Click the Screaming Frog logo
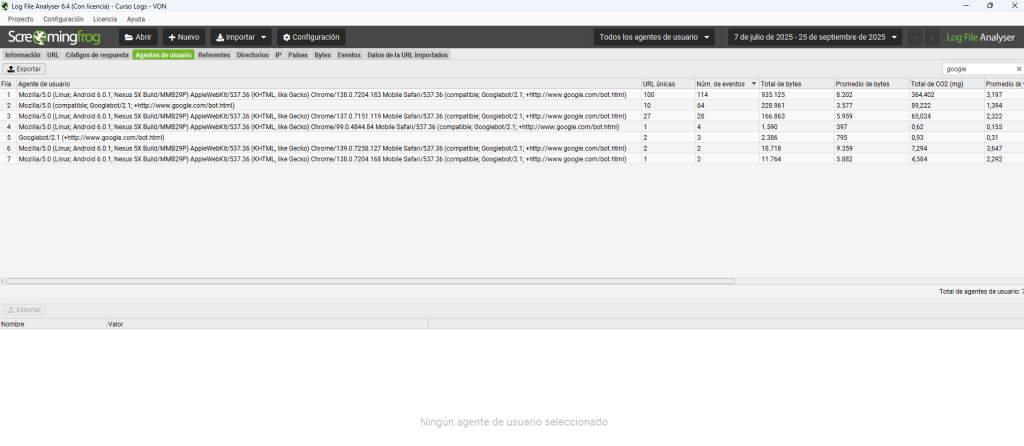This screenshot has width=1024, height=446. [55, 37]
